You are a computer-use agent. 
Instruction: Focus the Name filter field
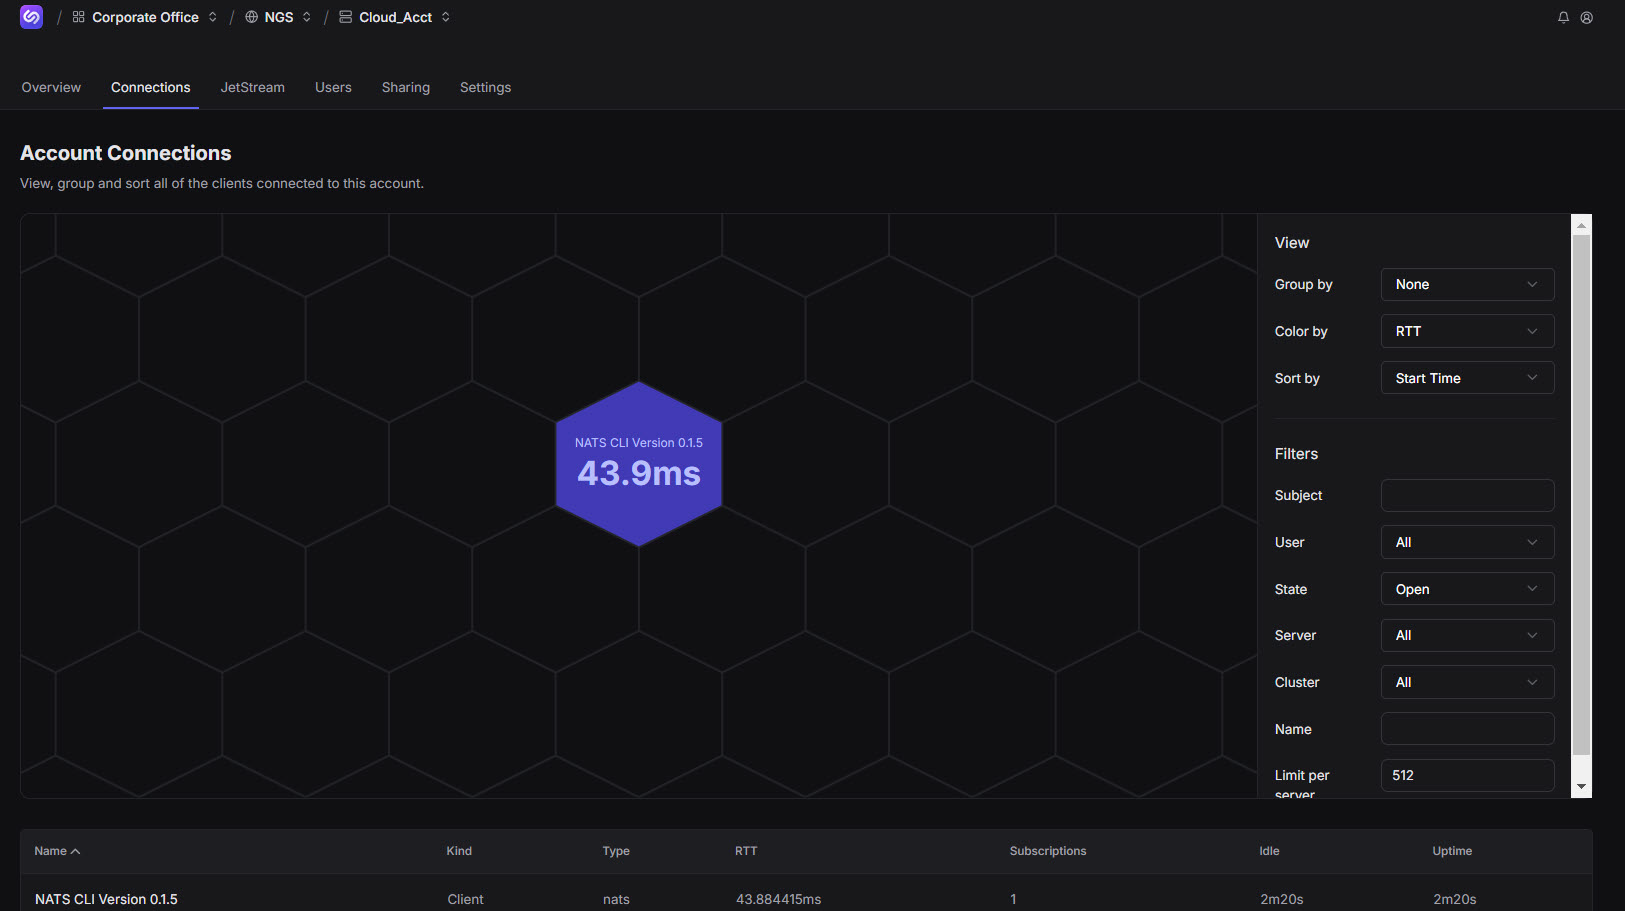(1467, 729)
